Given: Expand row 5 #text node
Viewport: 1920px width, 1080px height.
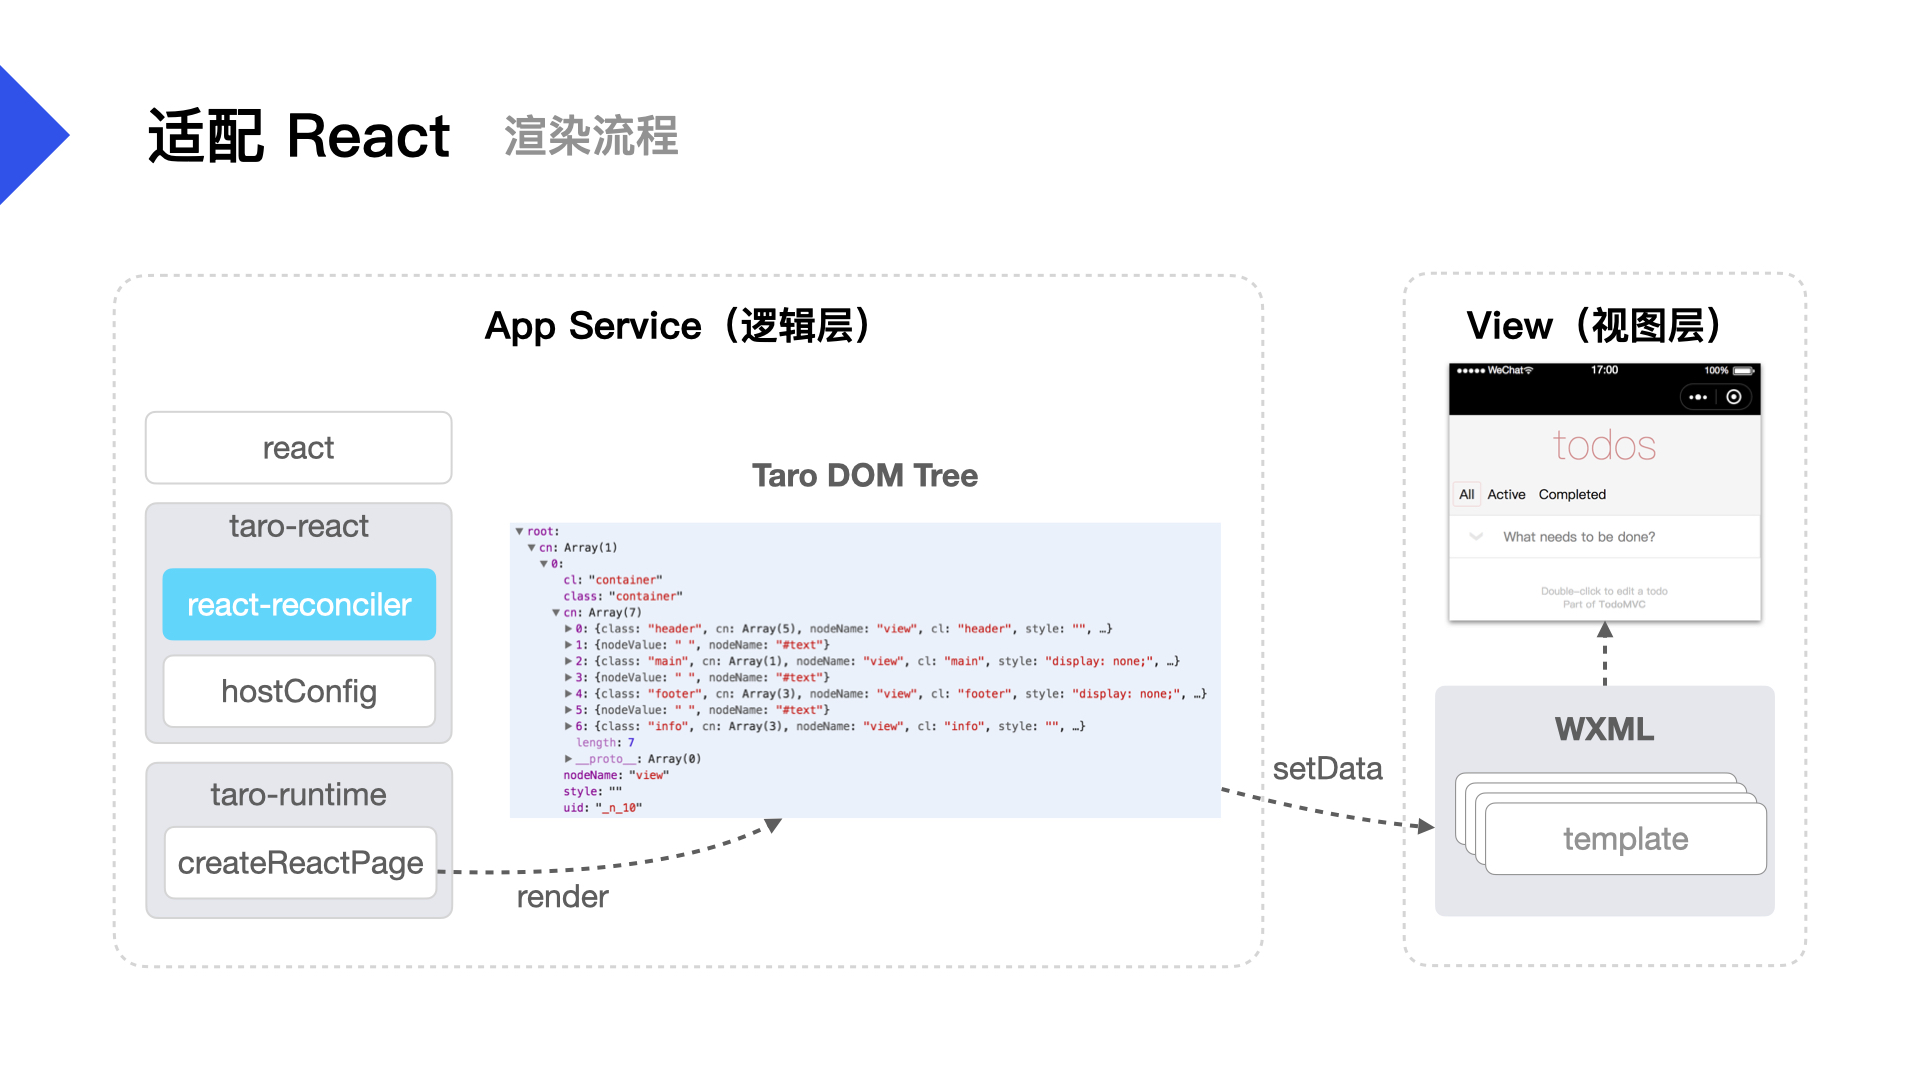Looking at the screenshot, I should pos(567,710).
